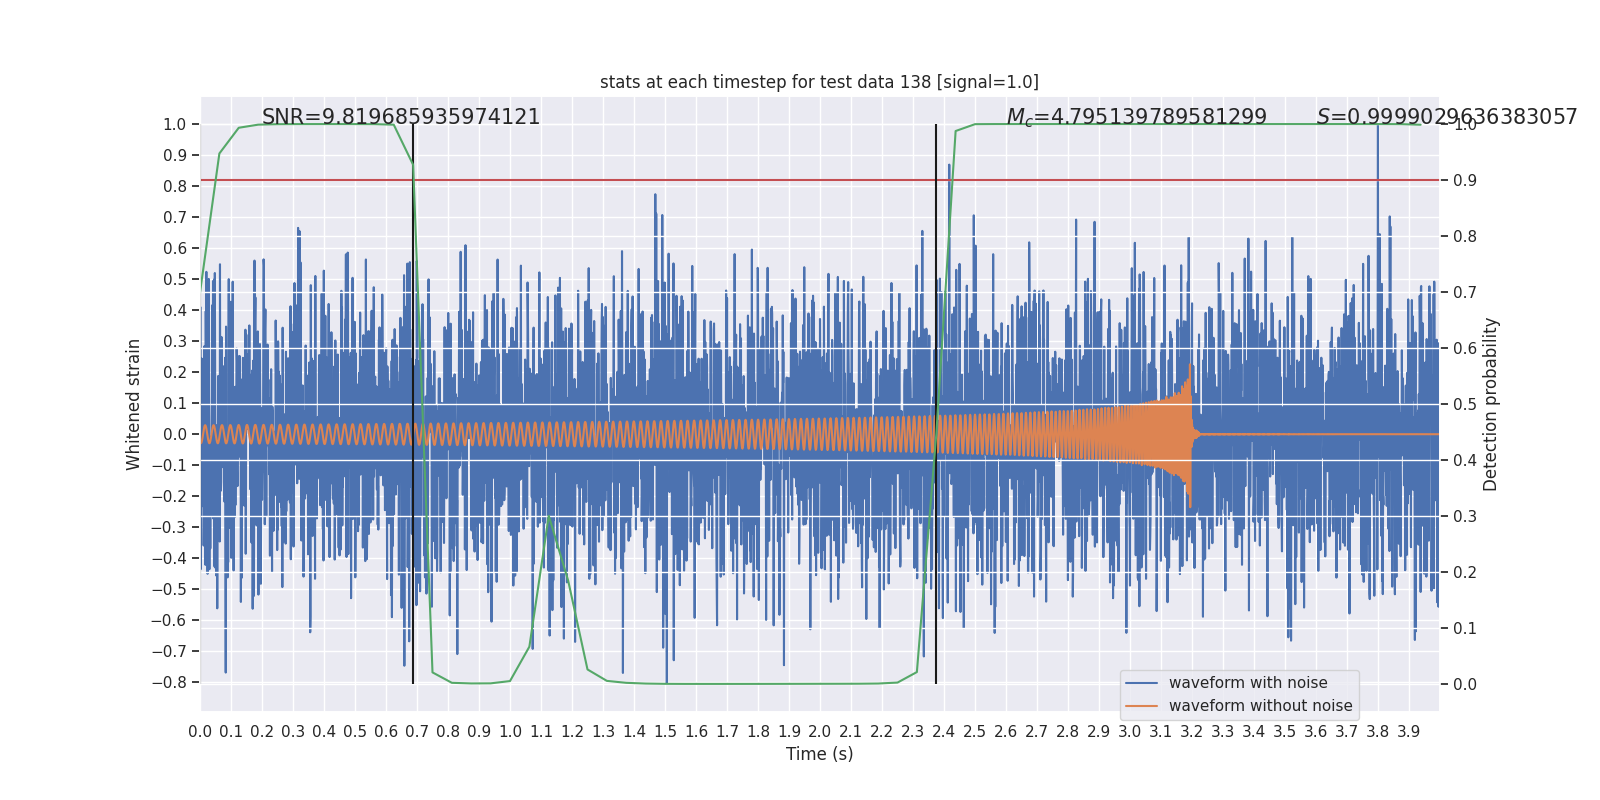Select the −0.8 tick on the Whitened strain axis
The height and width of the screenshot is (800, 1600).
pyautogui.click(x=169, y=683)
